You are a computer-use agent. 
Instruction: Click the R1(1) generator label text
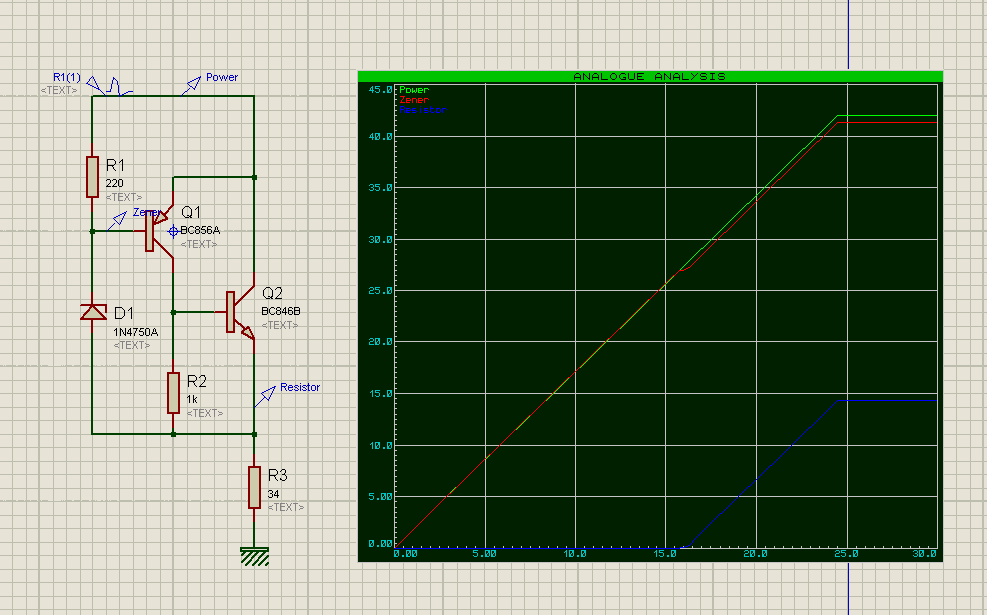click(67, 77)
